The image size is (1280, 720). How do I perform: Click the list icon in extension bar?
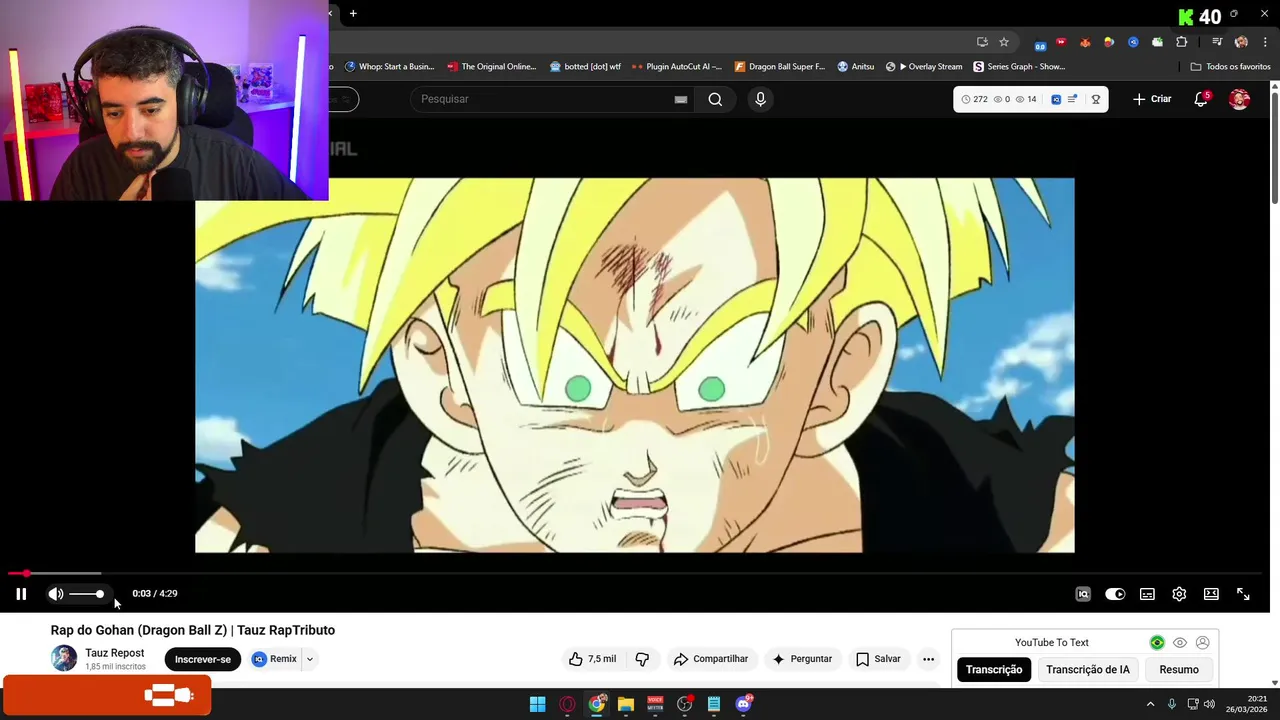click(1073, 99)
